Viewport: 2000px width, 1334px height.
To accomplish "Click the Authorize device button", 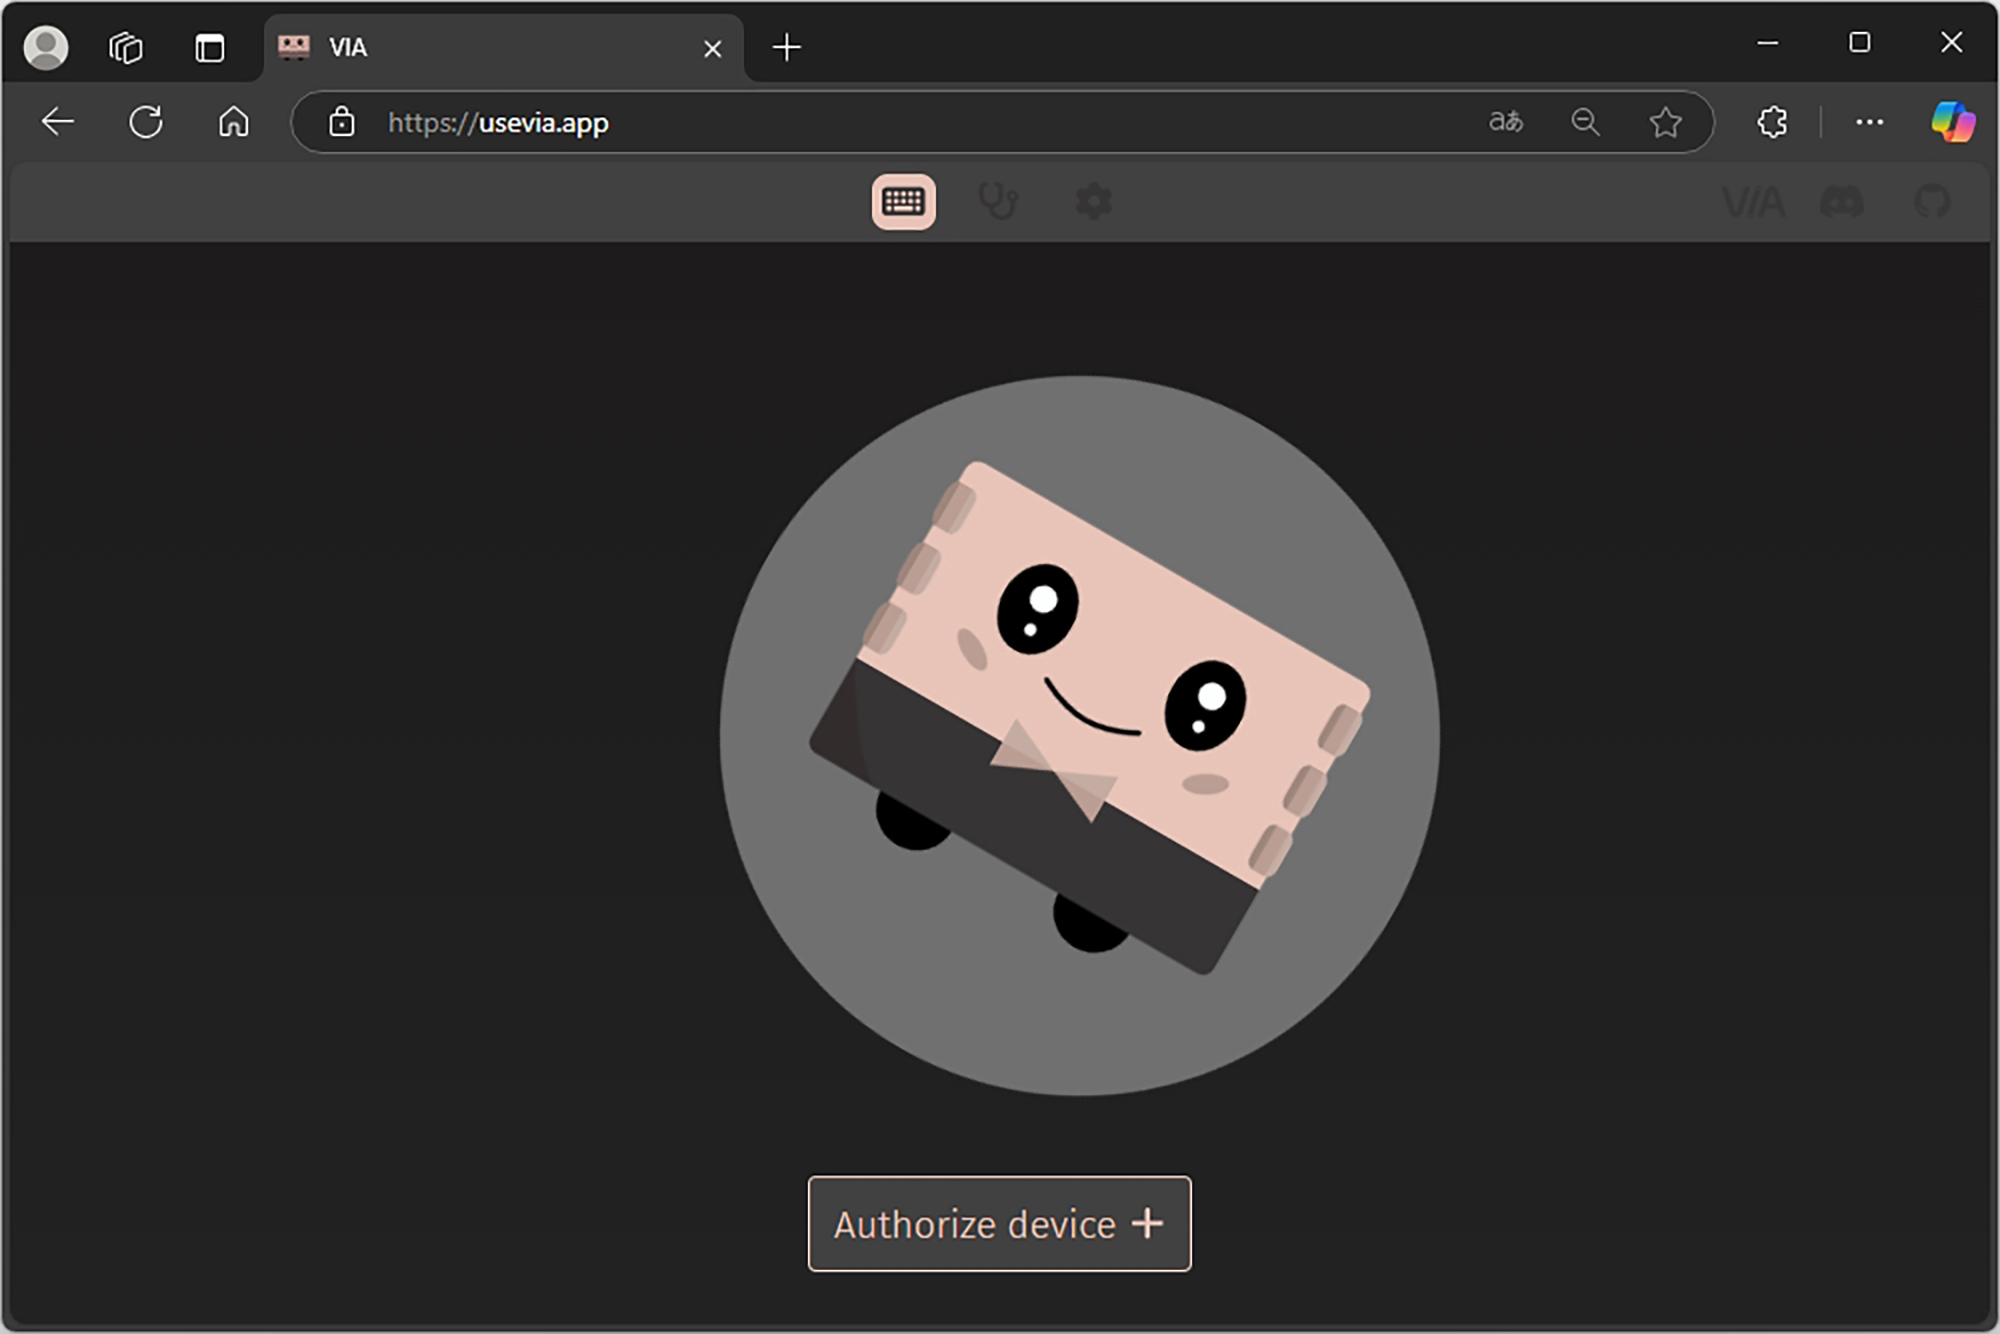I will (999, 1224).
